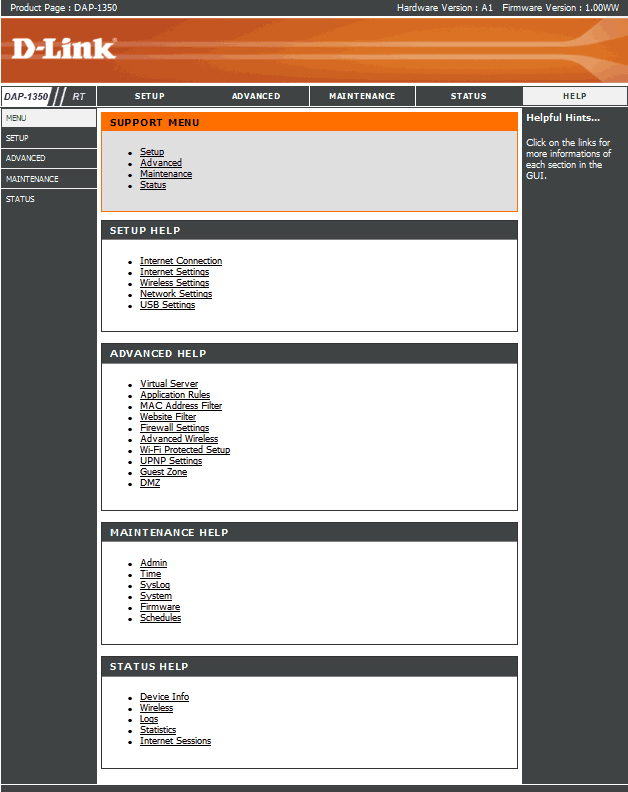Image resolution: width=628 pixels, height=792 pixels.
Task: Open the MAINTENANCE tab in top bar
Action: click(x=362, y=96)
